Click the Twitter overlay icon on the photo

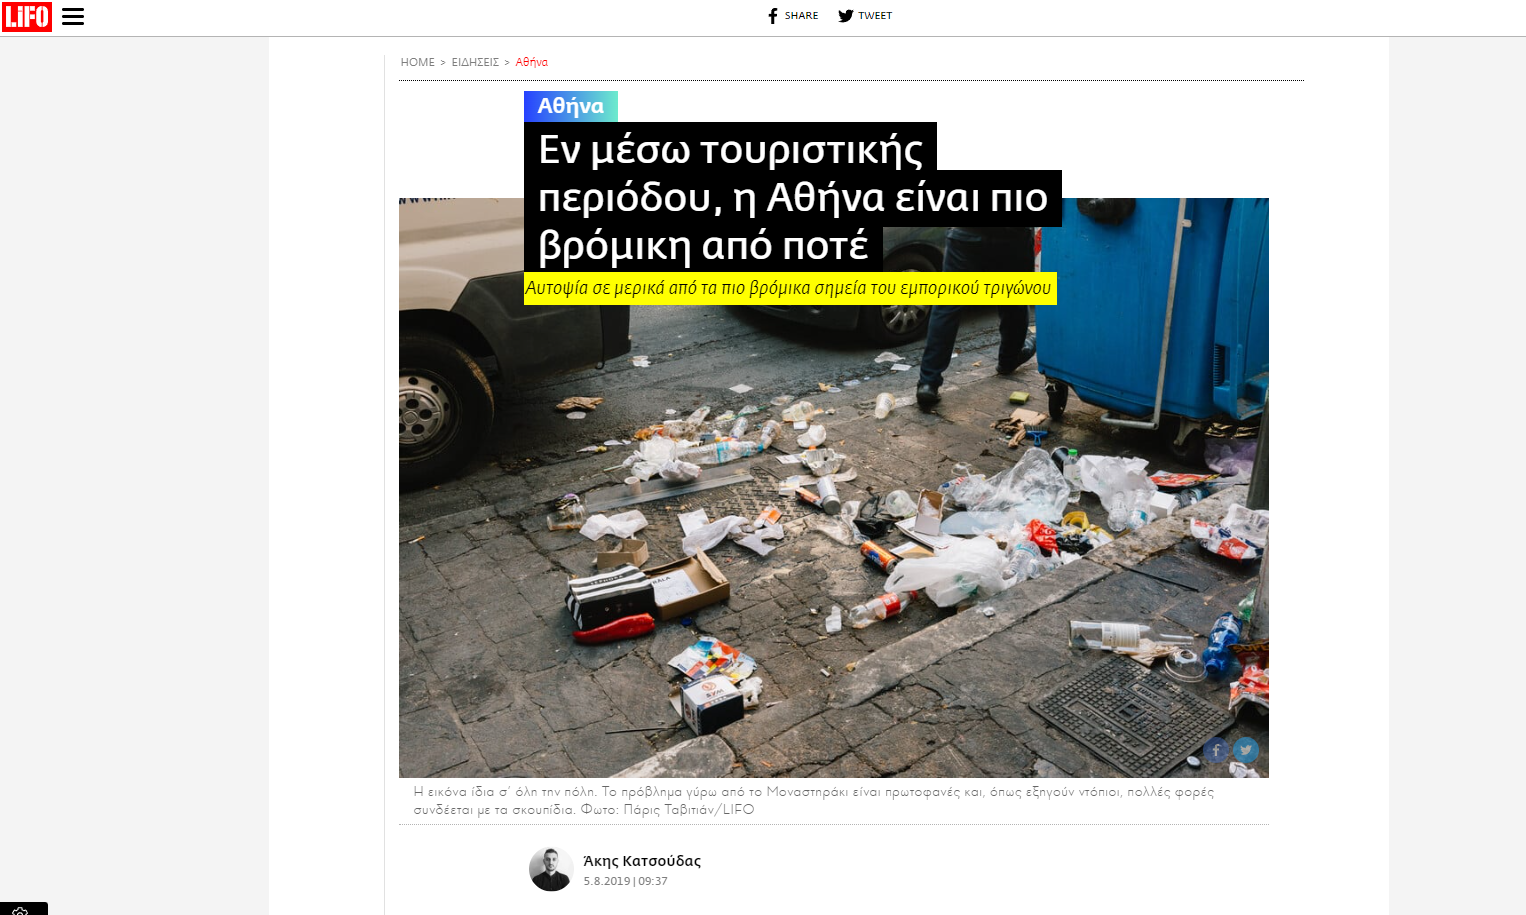(1246, 750)
